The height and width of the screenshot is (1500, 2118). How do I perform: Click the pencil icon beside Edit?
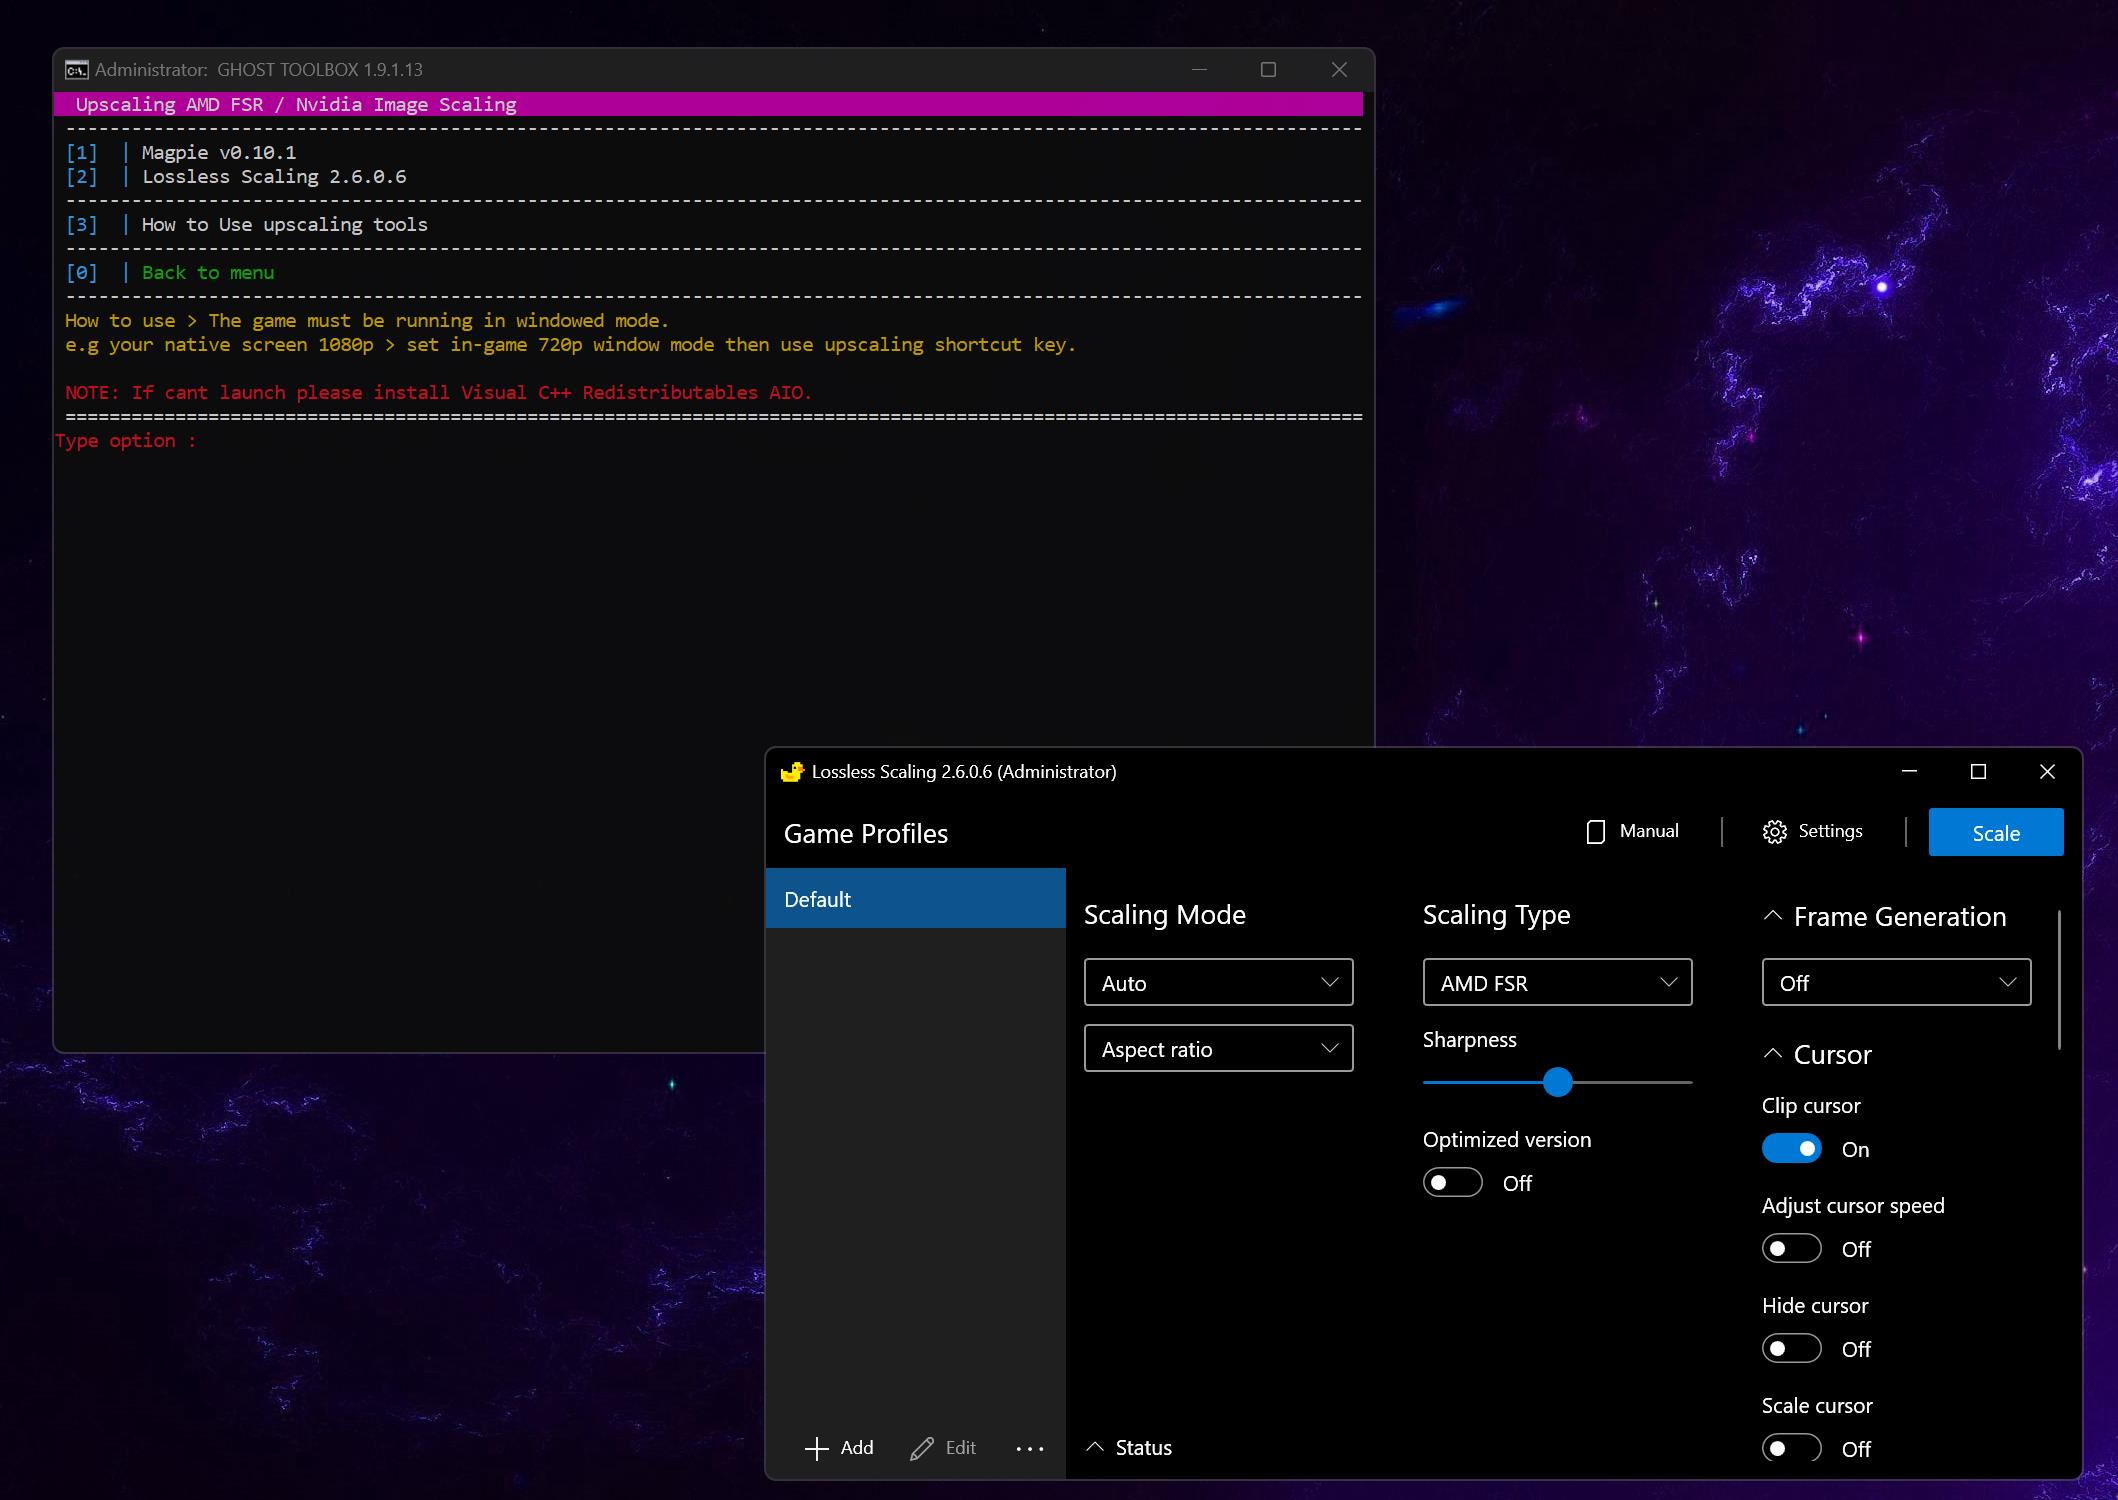[922, 1448]
